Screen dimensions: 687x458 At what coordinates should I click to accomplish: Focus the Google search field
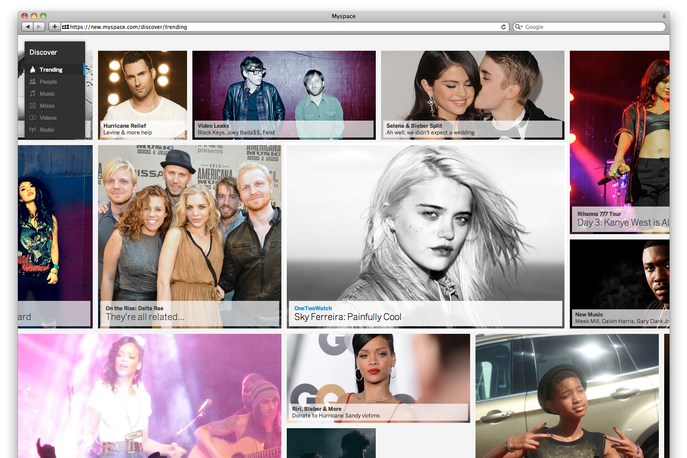[x=590, y=27]
